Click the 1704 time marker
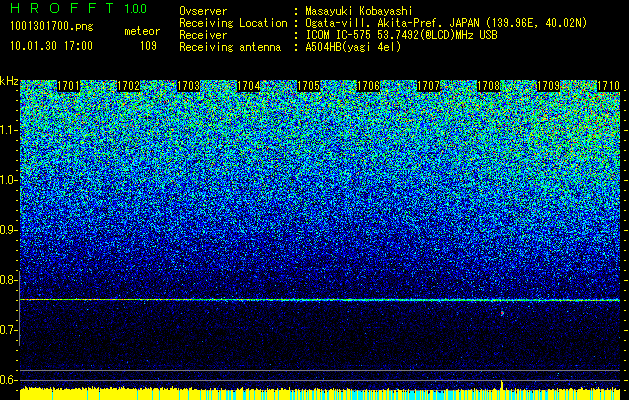629x400 pixels. tap(249, 86)
